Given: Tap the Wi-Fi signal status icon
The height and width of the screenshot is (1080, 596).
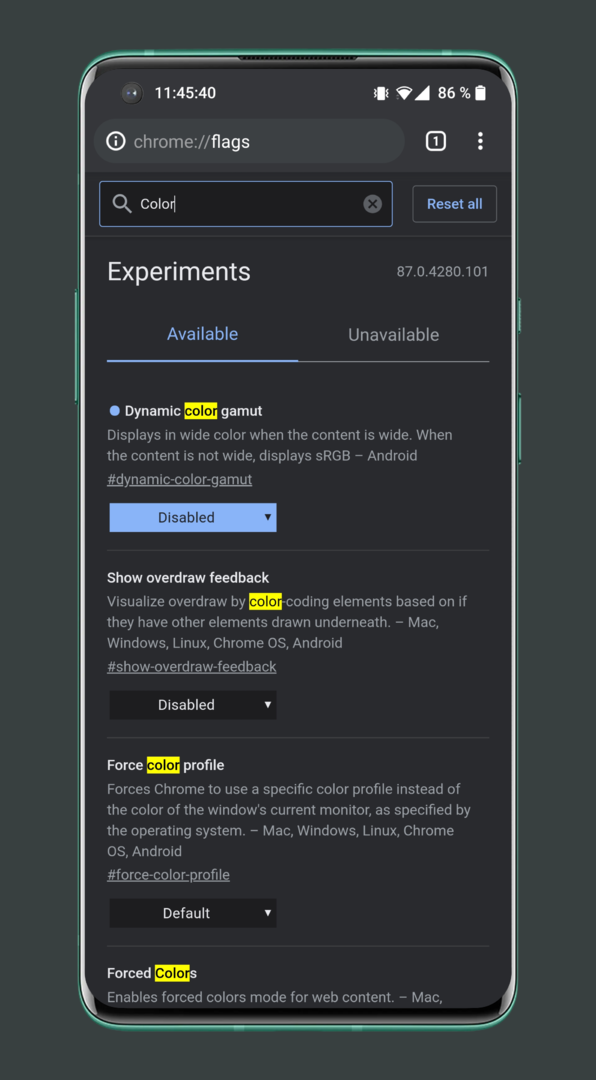Looking at the screenshot, I should tap(404, 93).
